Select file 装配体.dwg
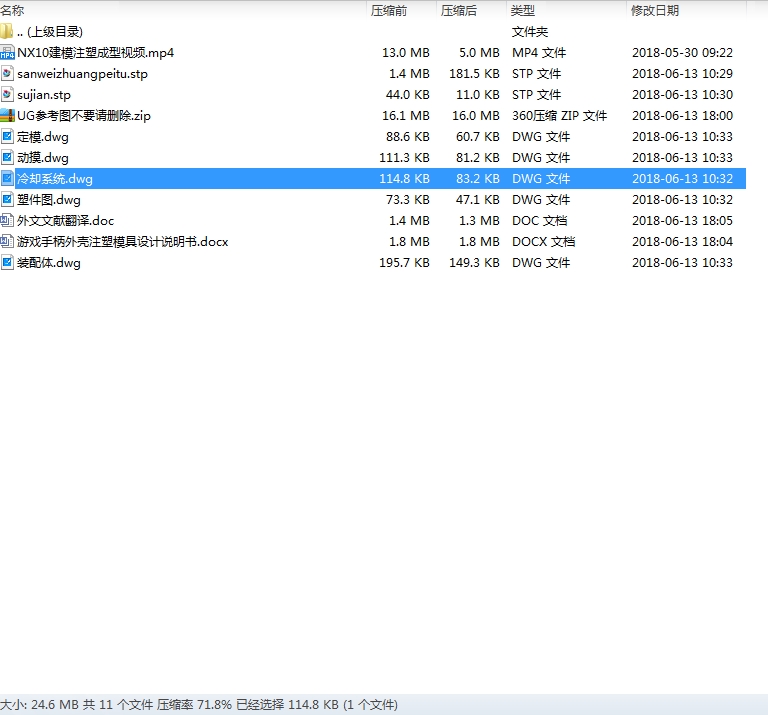 point(49,263)
